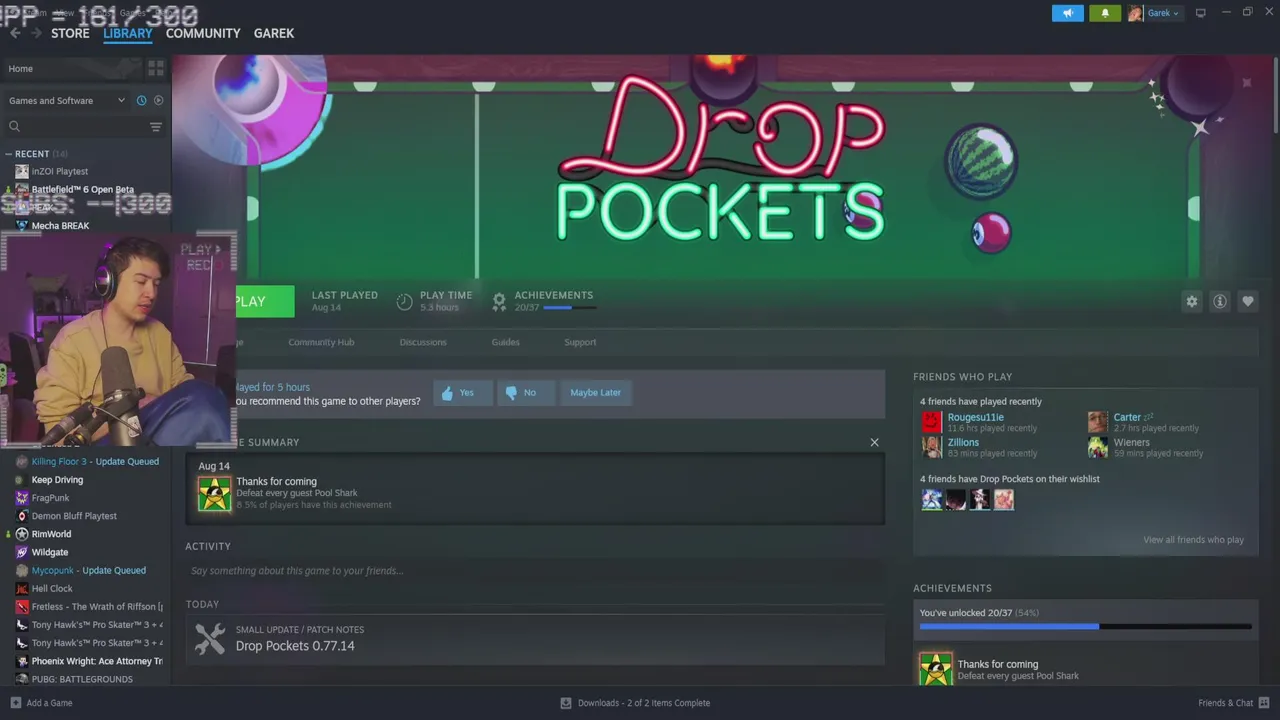Open the Guides tab

tap(505, 342)
